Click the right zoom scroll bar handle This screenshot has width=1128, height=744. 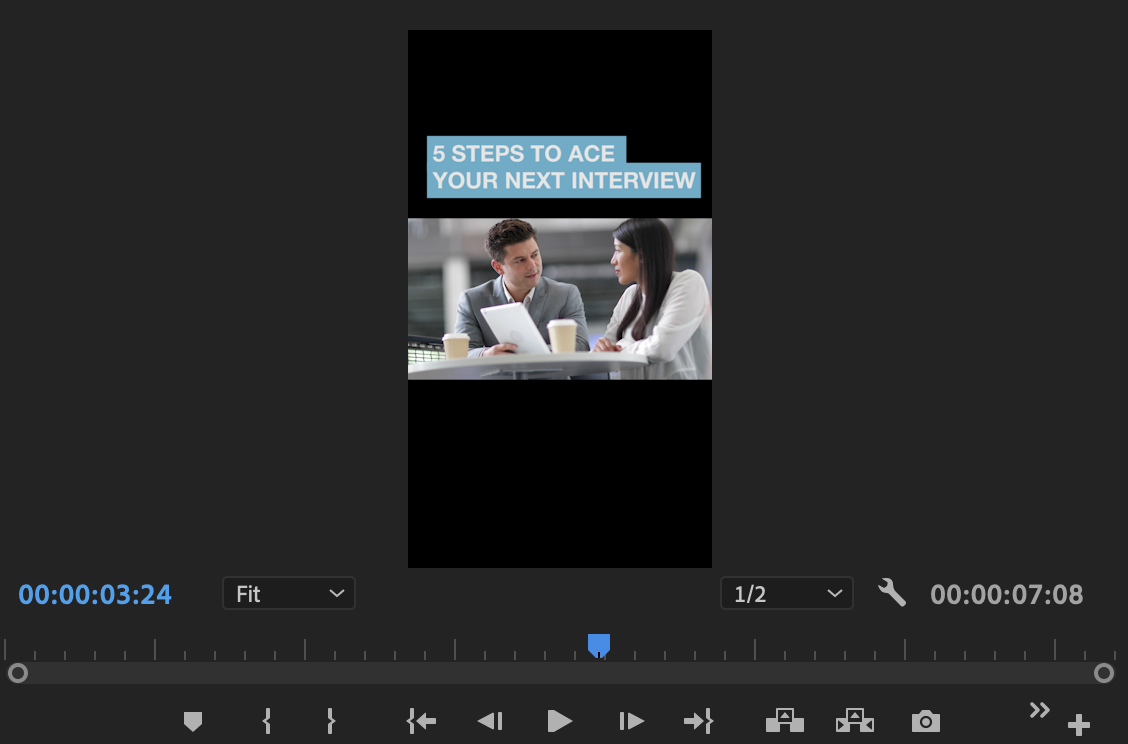coord(1104,673)
